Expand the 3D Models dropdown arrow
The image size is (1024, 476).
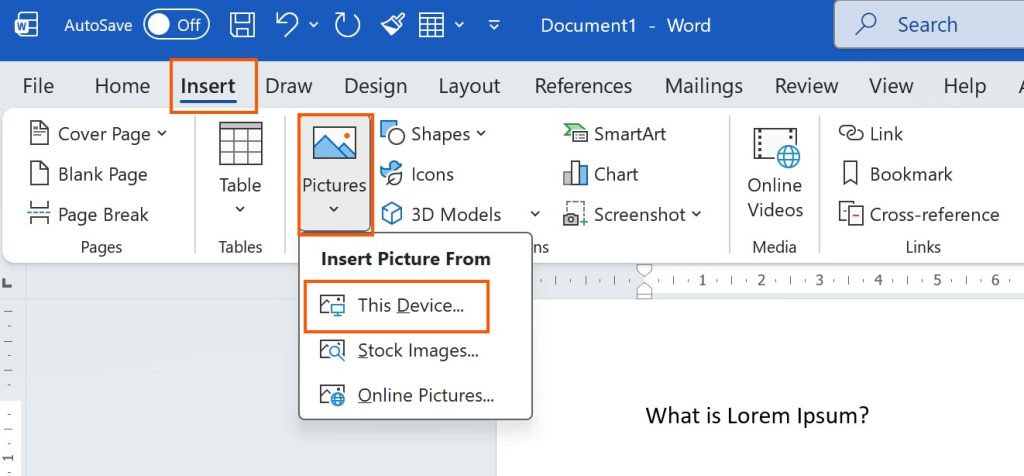click(535, 214)
